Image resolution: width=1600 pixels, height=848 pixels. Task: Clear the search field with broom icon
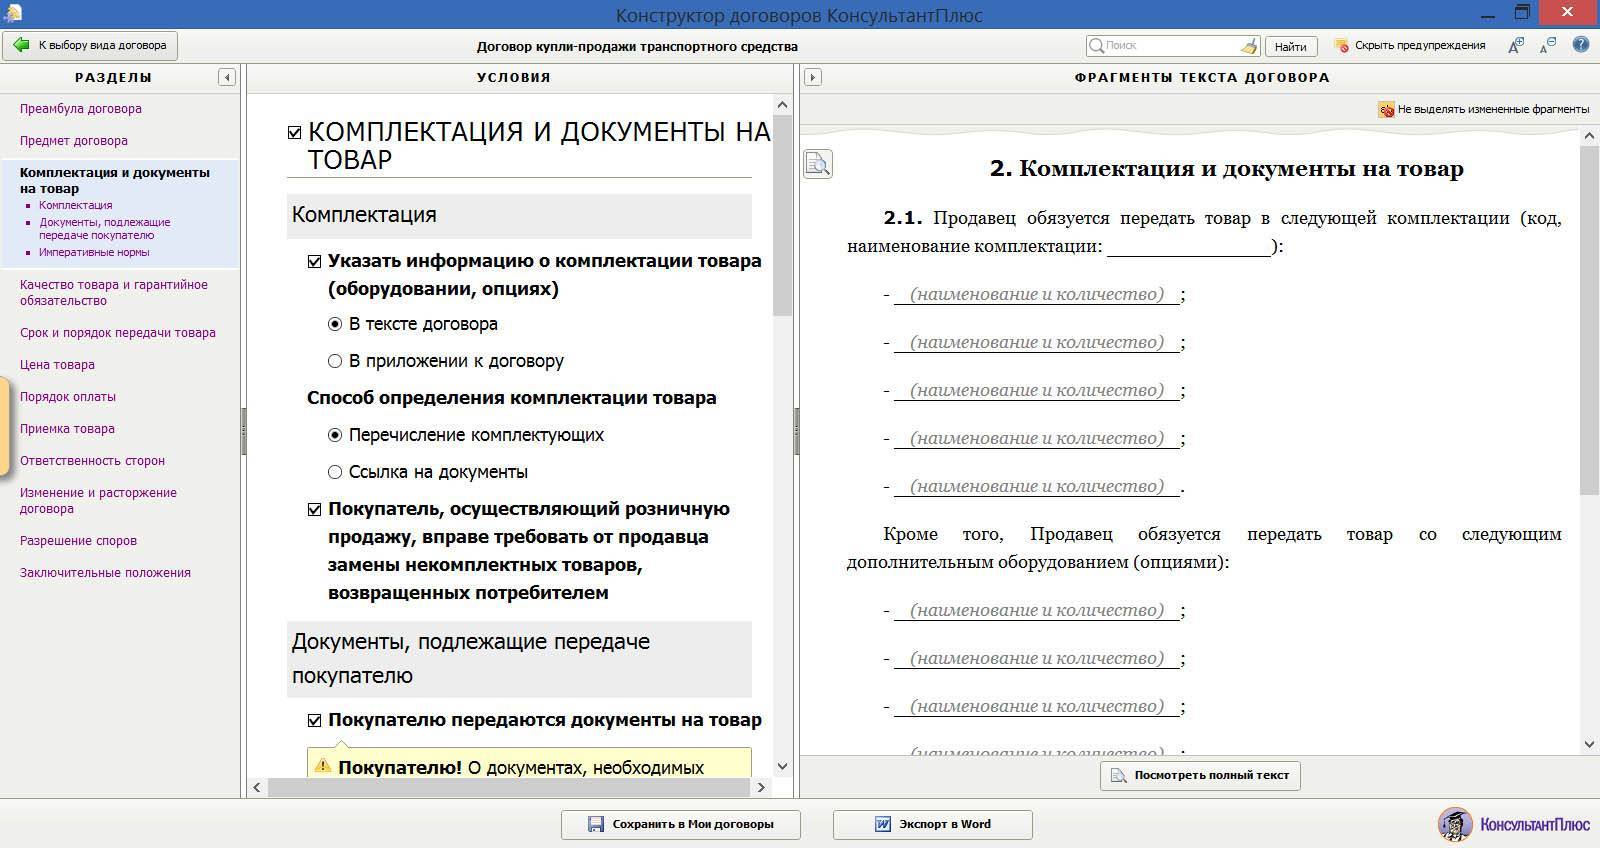tap(1248, 46)
